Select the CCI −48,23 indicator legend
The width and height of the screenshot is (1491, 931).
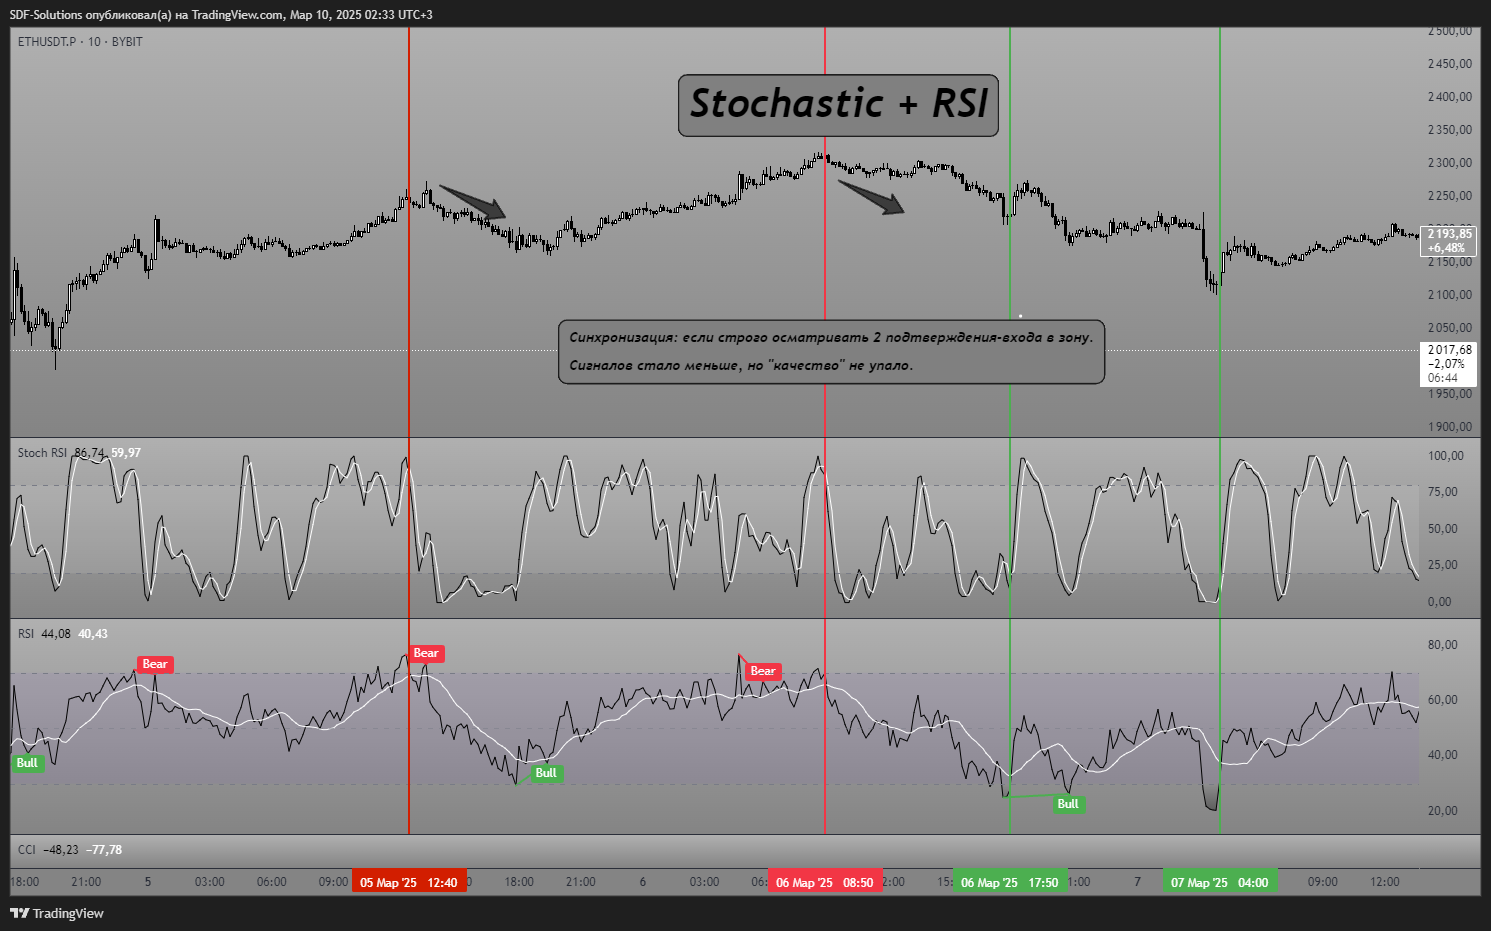(x=70, y=850)
